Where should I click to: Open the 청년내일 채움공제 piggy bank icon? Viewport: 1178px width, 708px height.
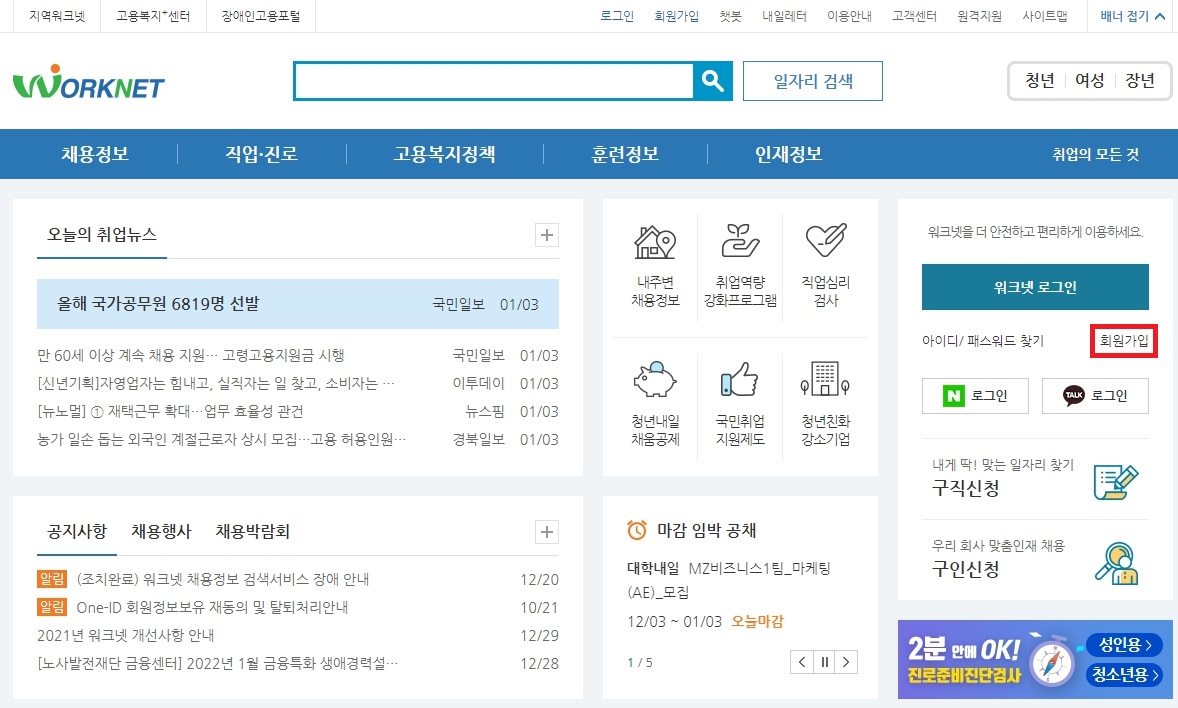[654, 379]
